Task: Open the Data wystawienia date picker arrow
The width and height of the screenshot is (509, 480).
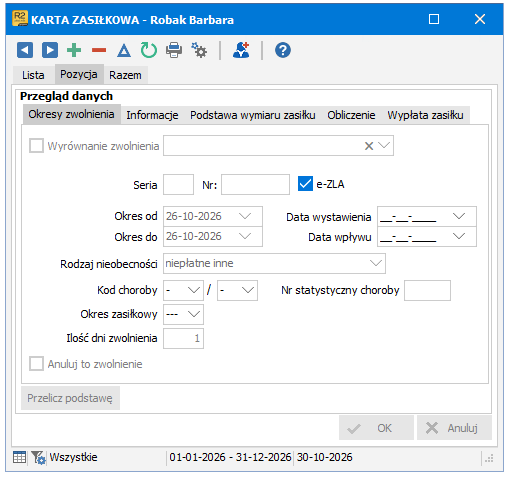Action: tap(459, 216)
